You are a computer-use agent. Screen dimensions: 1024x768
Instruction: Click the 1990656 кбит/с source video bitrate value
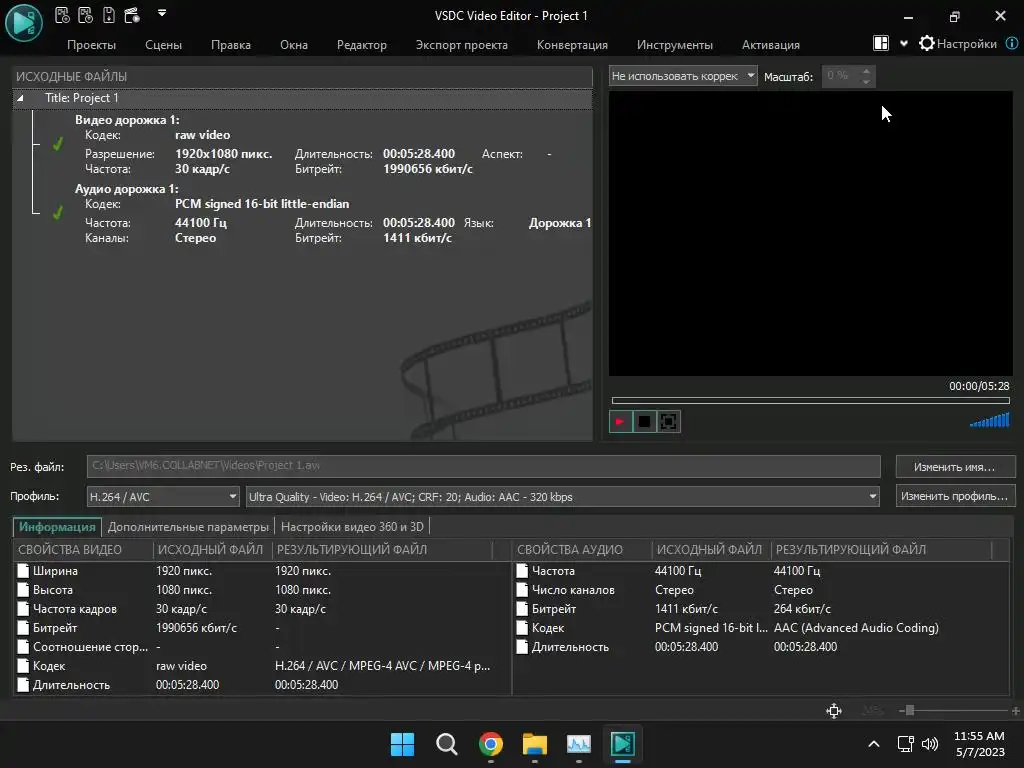click(x=196, y=628)
